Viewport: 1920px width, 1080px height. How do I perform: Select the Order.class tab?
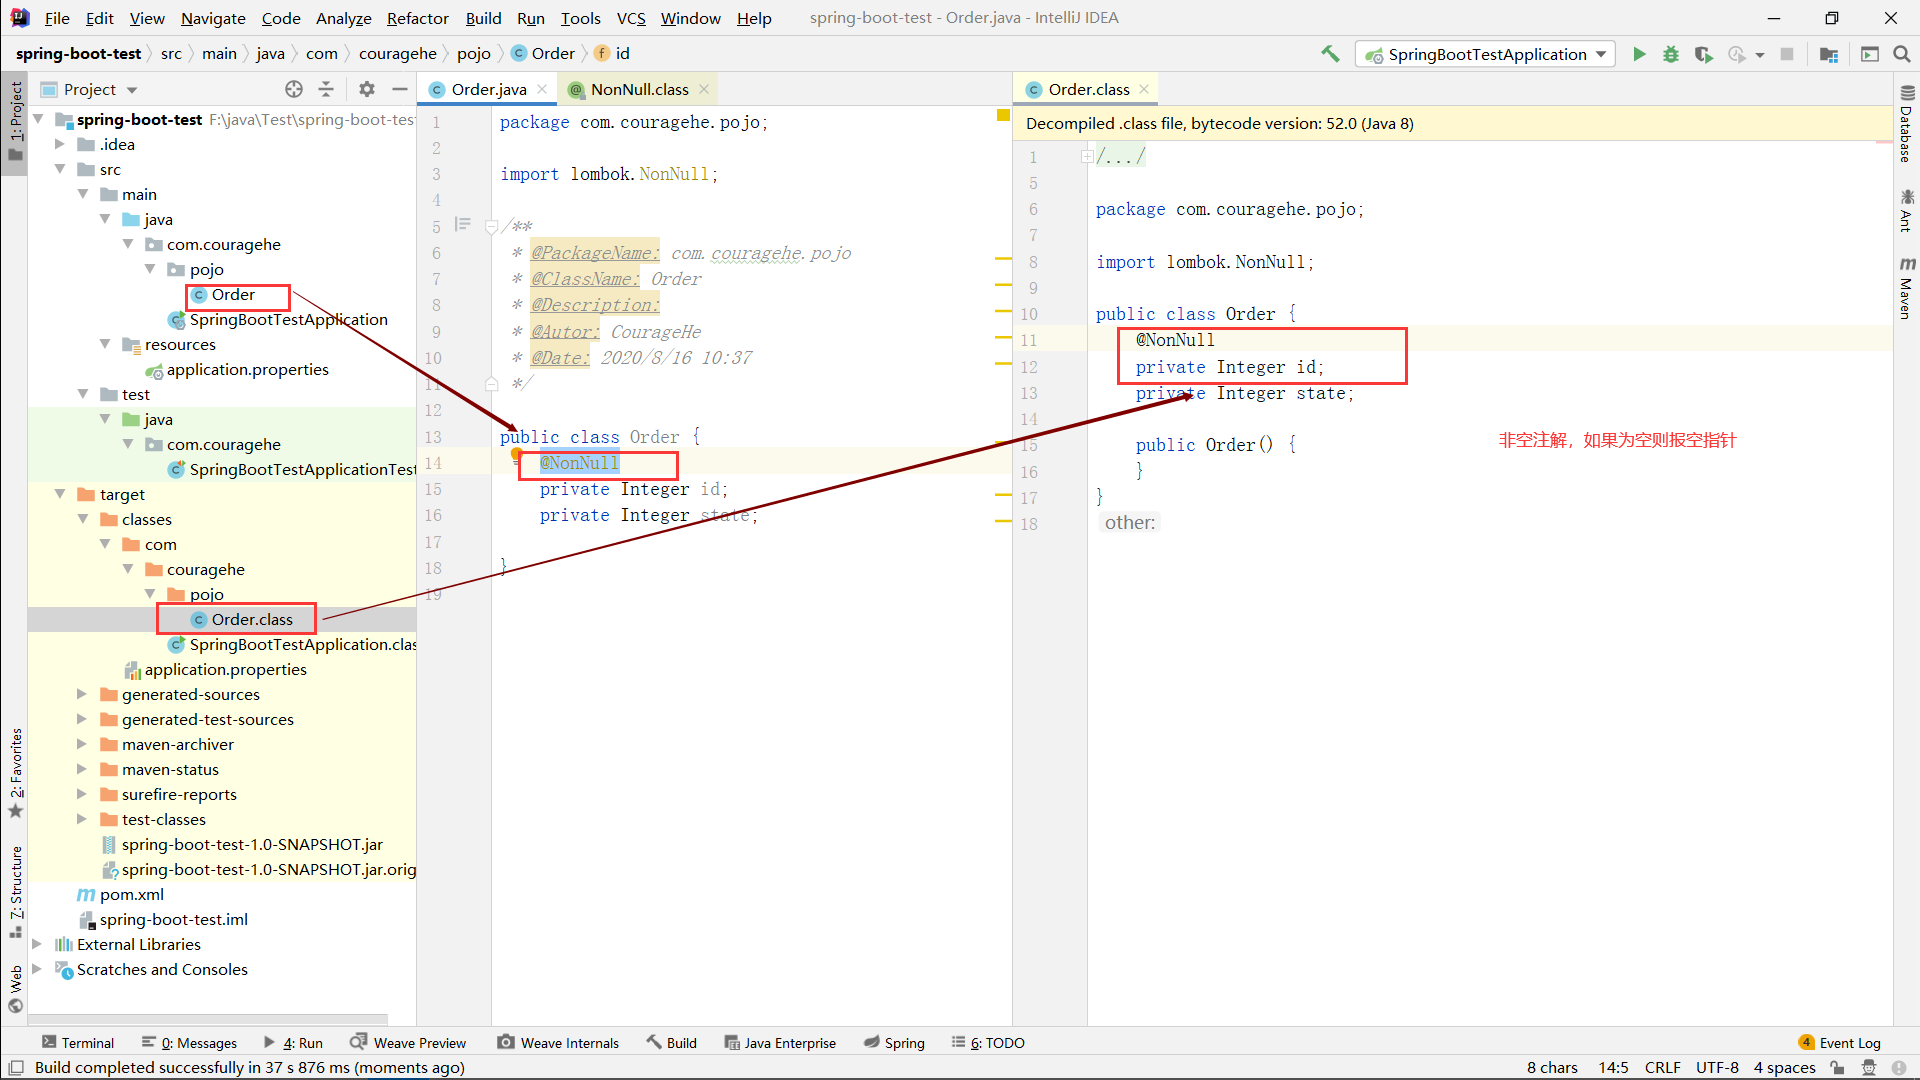[1079, 88]
